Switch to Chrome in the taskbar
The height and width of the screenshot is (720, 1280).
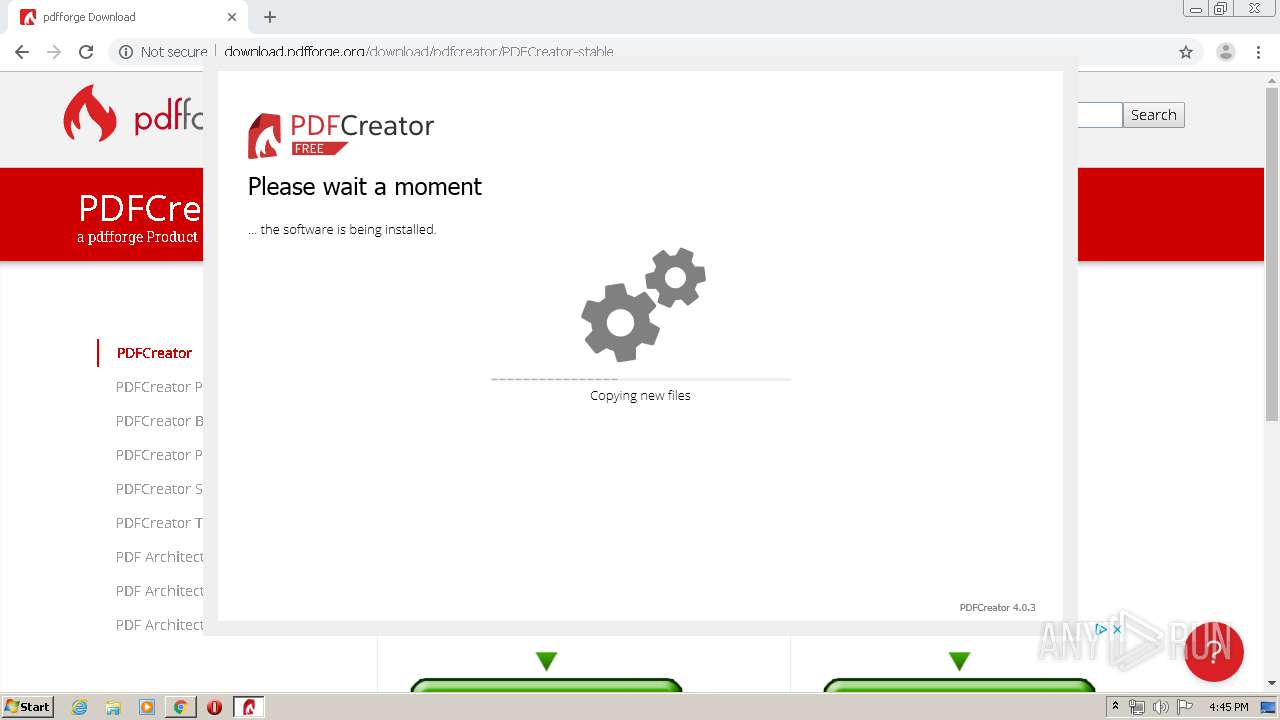point(180,707)
